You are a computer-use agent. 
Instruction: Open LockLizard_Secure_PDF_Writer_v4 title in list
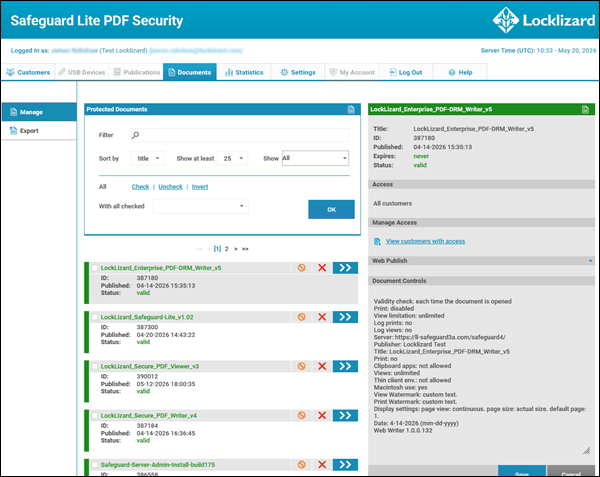pos(148,415)
